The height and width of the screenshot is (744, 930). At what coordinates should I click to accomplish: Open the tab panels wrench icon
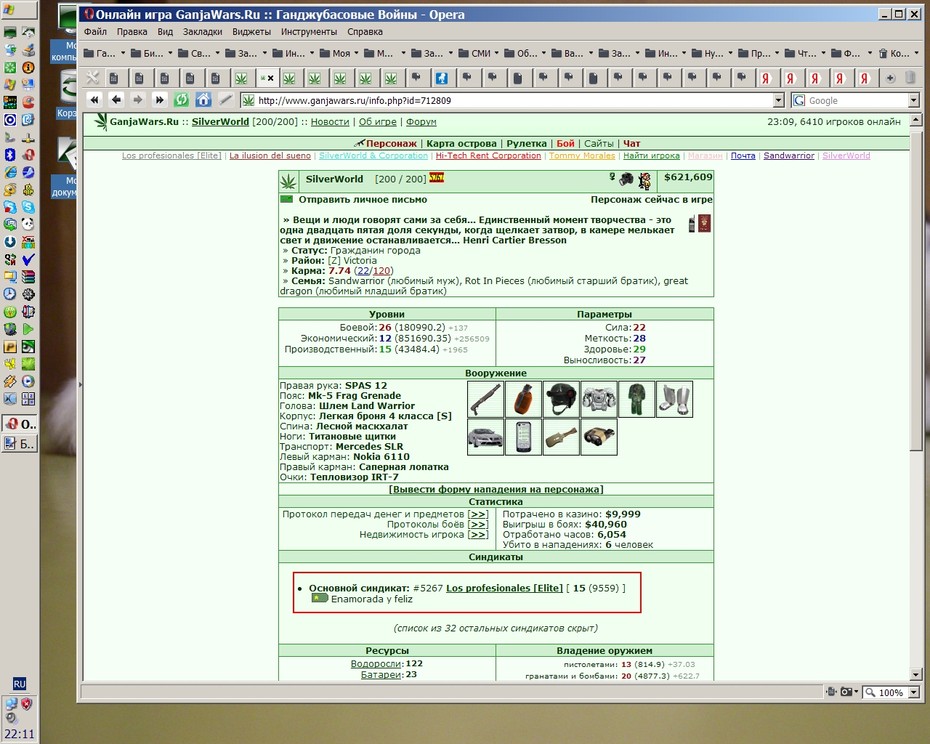93,77
